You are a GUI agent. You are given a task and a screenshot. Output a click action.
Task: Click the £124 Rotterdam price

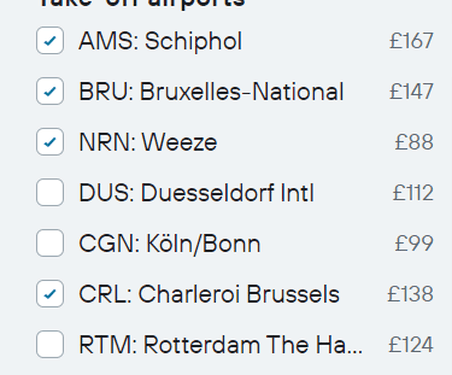tap(411, 345)
